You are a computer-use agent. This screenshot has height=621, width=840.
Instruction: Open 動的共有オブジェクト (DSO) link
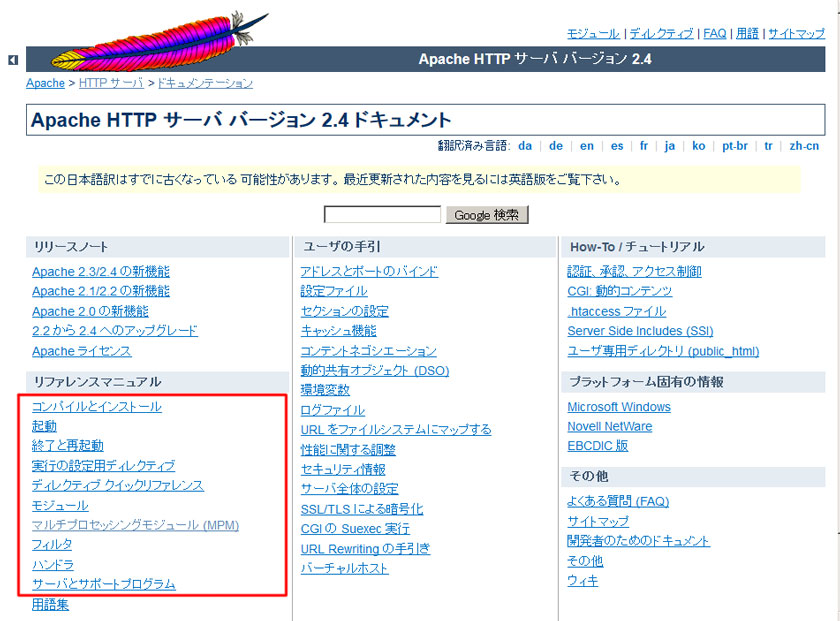coord(375,371)
